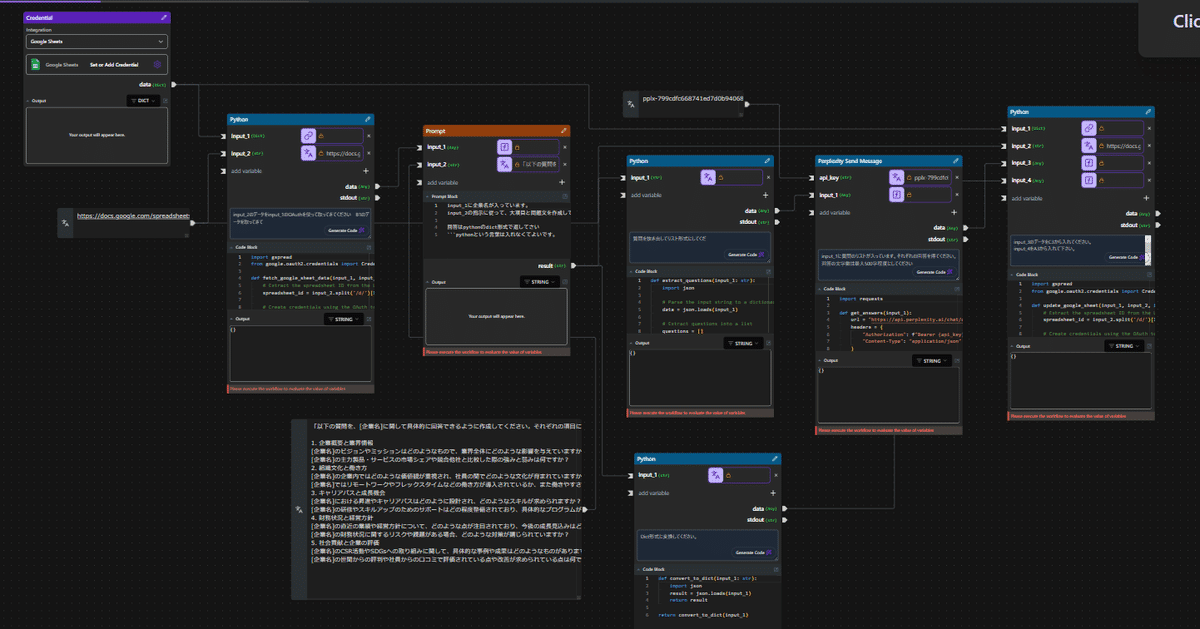Click the edit pencil on Prompt node
The width and height of the screenshot is (1200, 629).
pyautogui.click(x=563, y=131)
